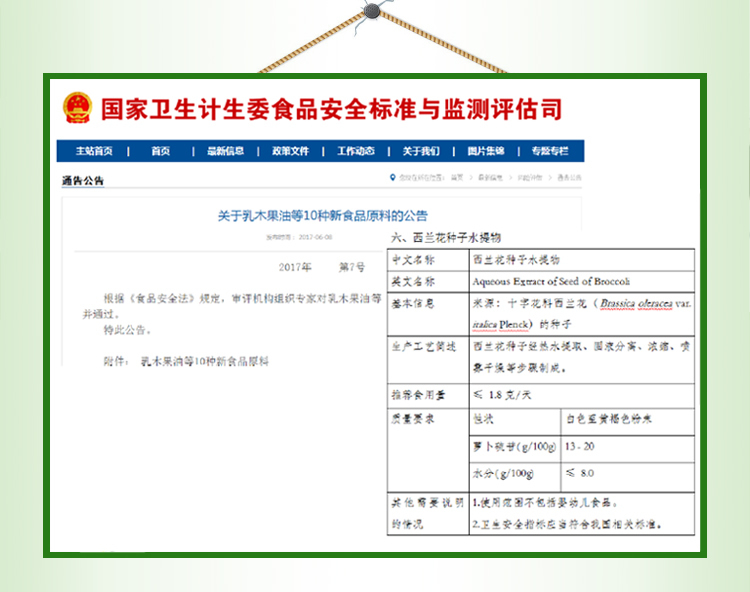Click the text 第7号
Screen dimensions: 750x592
(352, 267)
